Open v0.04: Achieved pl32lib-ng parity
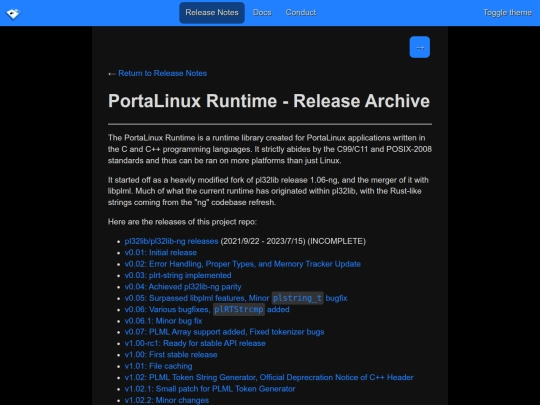The height and width of the screenshot is (405, 540). pos(183,287)
